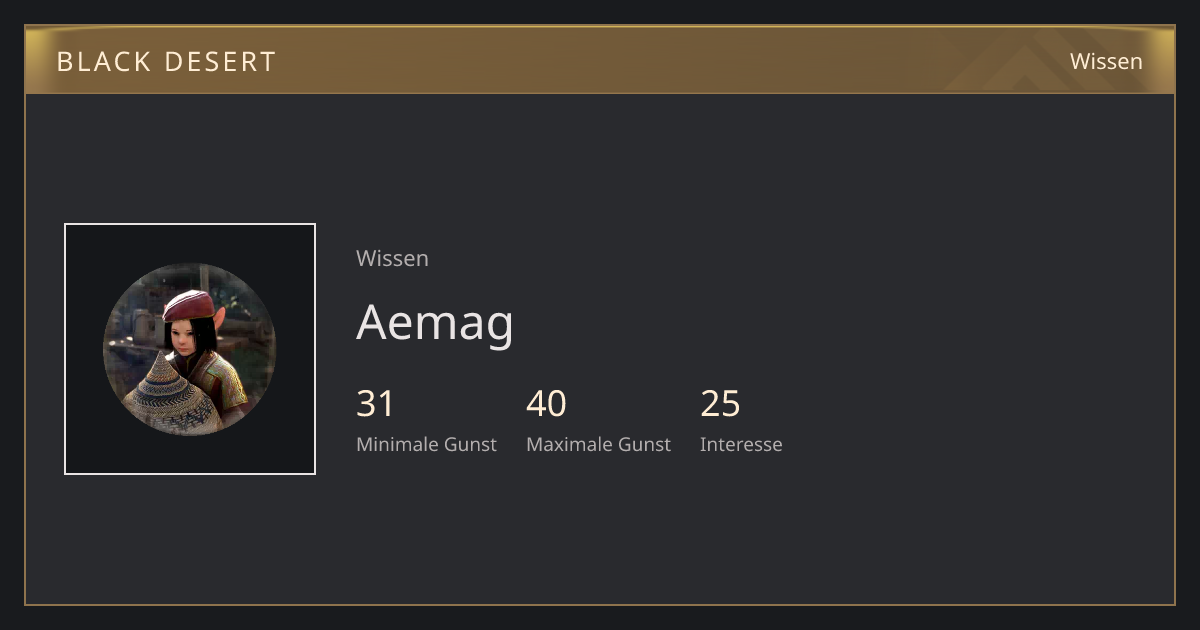Select the Minimale Gunst label
1200x630 pixels.
[x=426, y=444]
